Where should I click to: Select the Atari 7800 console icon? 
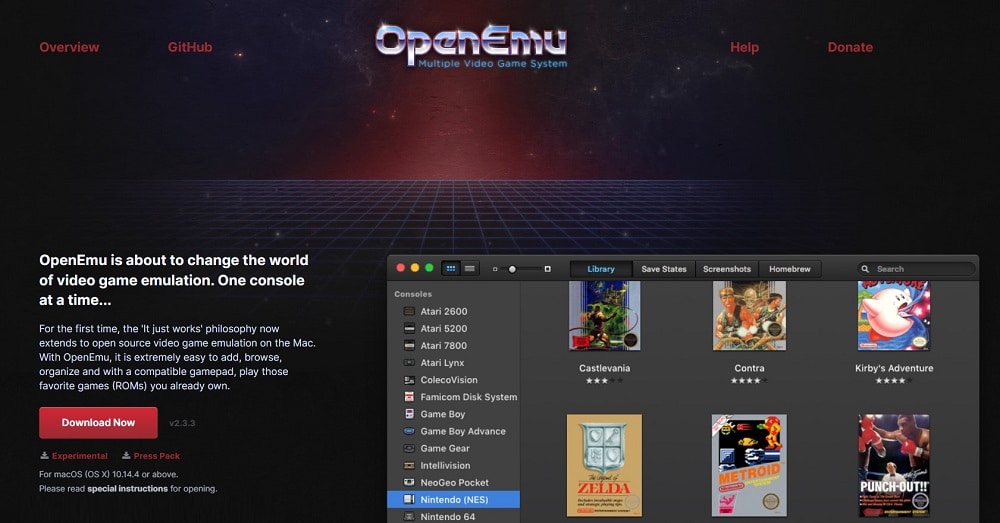coord(409,346)
